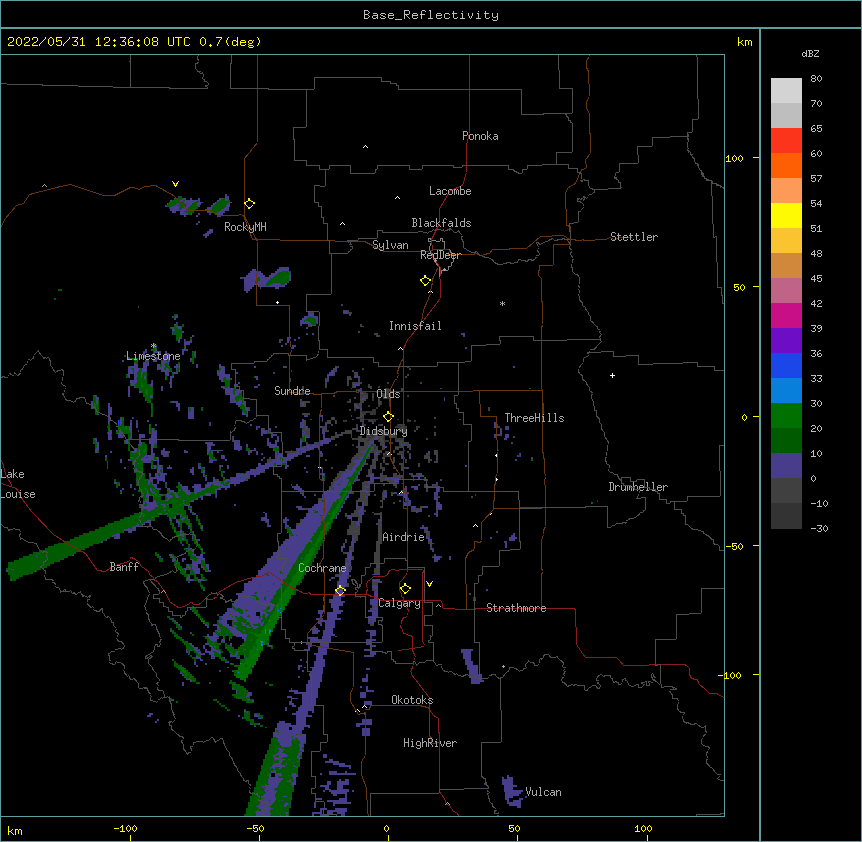Image resolution: width=862 pixels, height=842 pixels.
Task: Click the Vulcan label
Action: coord(543,792)
